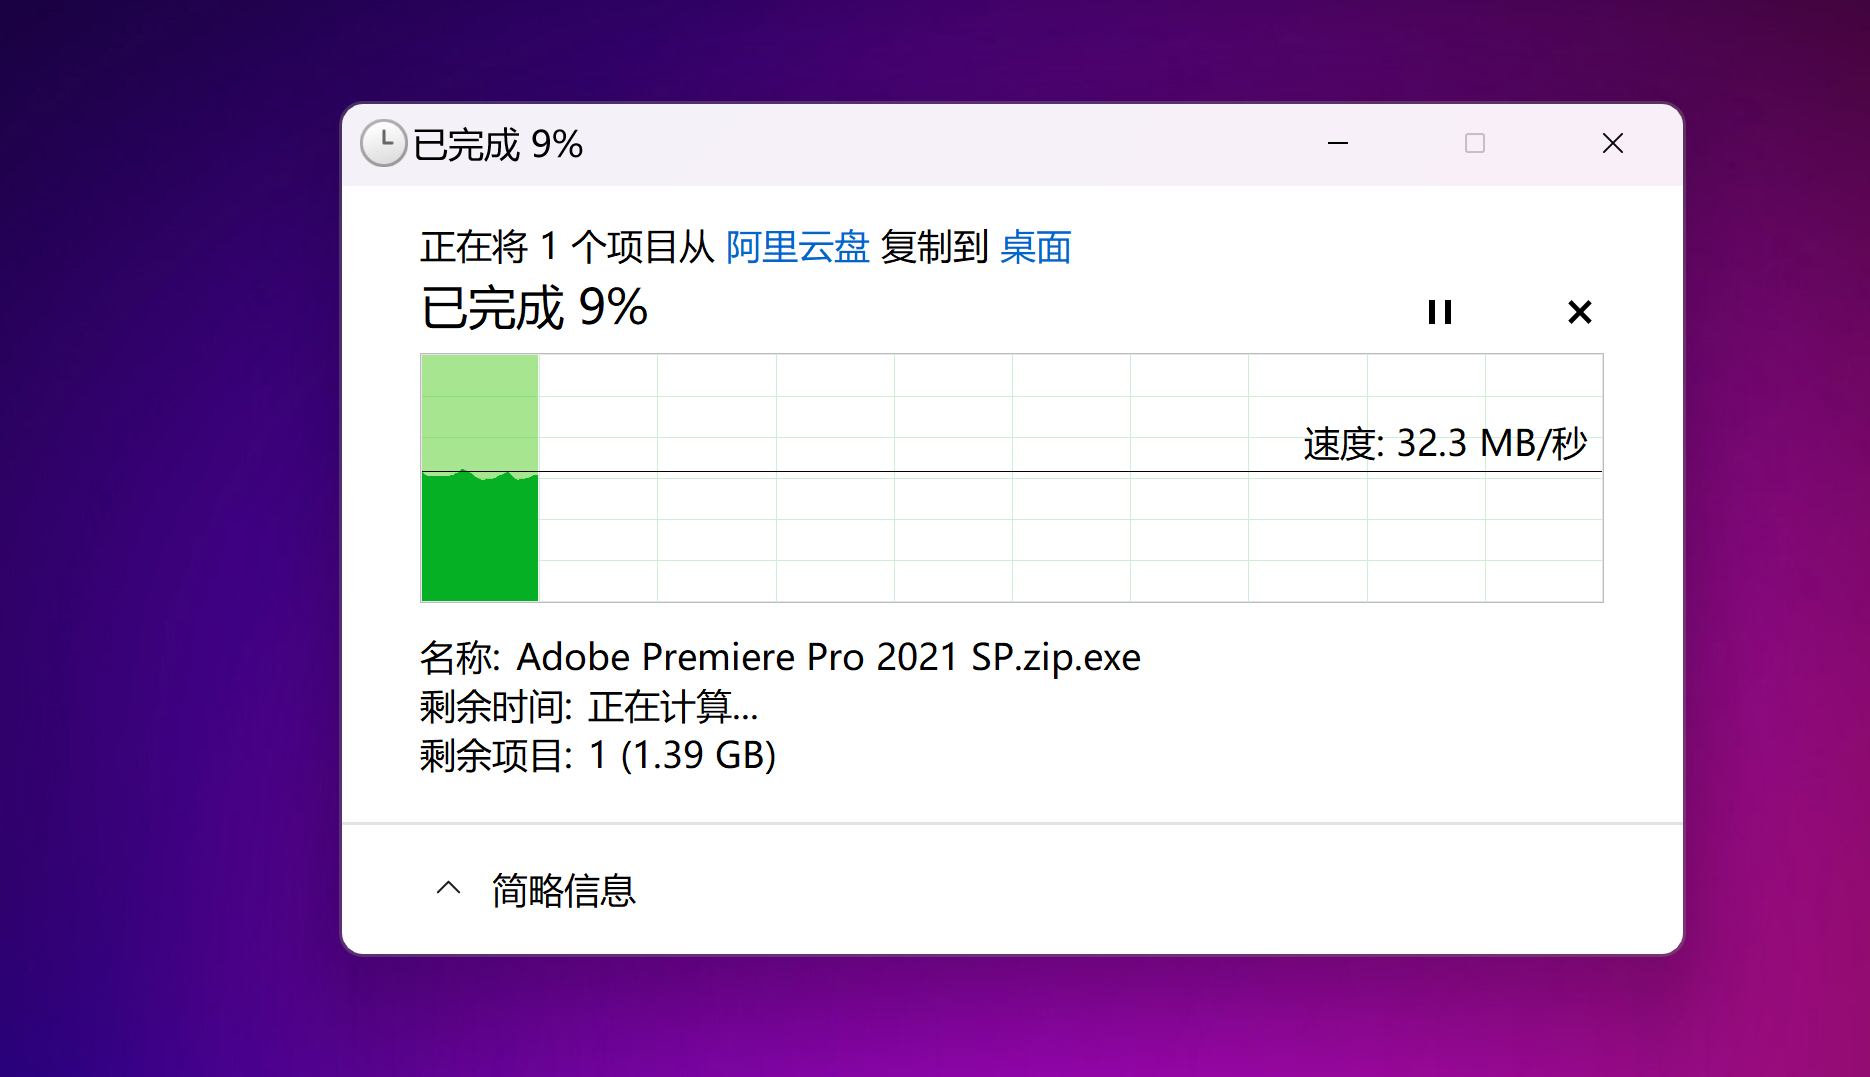Viewport: 1870px width, 1077px height.
Task: Cancel the copy with the bold X
Action: tap(1579, 312)
